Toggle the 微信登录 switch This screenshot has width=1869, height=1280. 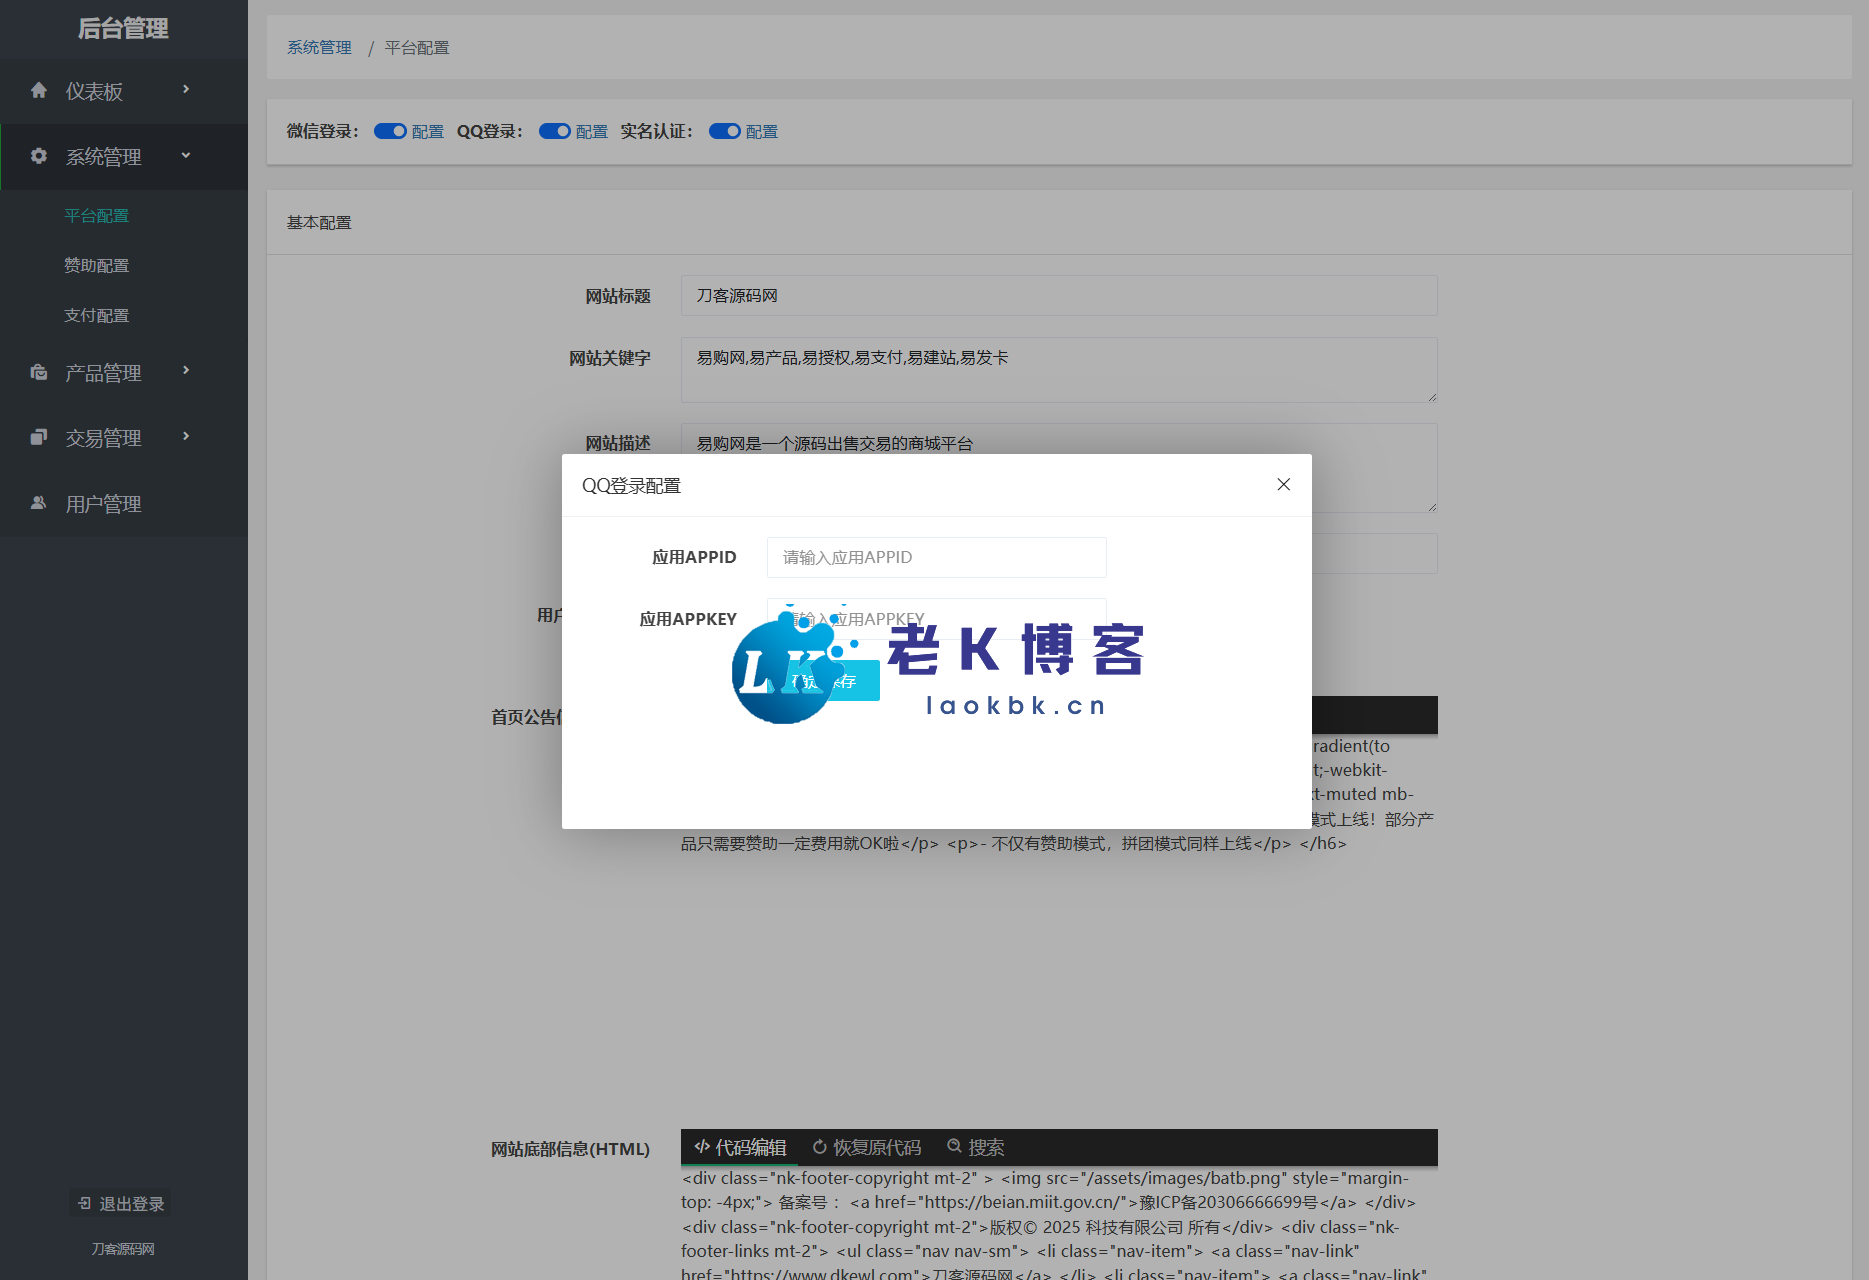(x=390, y=131)
